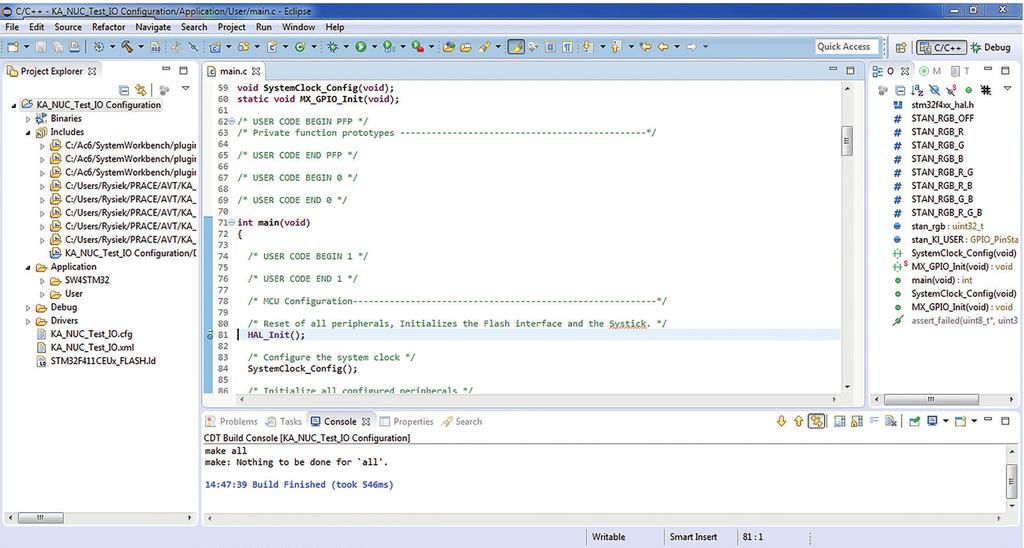1024x548 pixels.
Task: Toggle Show Console on output icon
Action: tap(839, 421)
